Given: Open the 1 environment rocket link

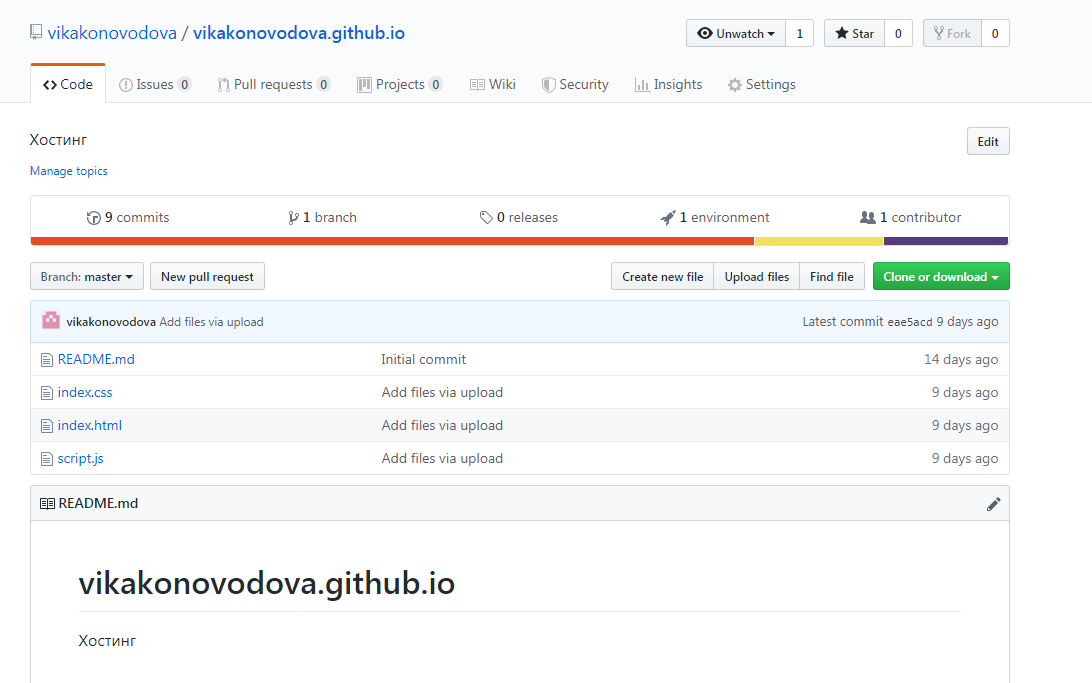Looking at the screenshot, I should pyautogui.click(x=715, y=217).
